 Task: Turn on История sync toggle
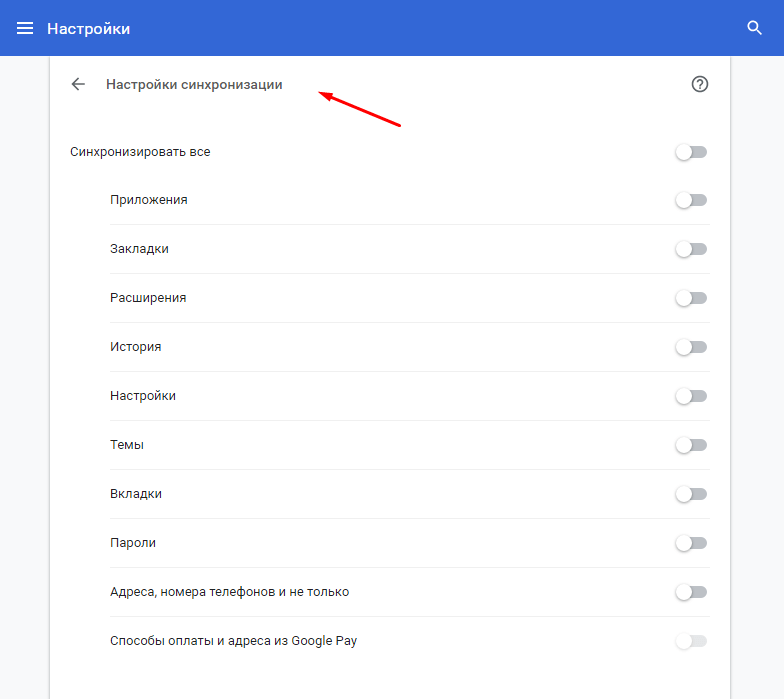(x=691, y=347)
